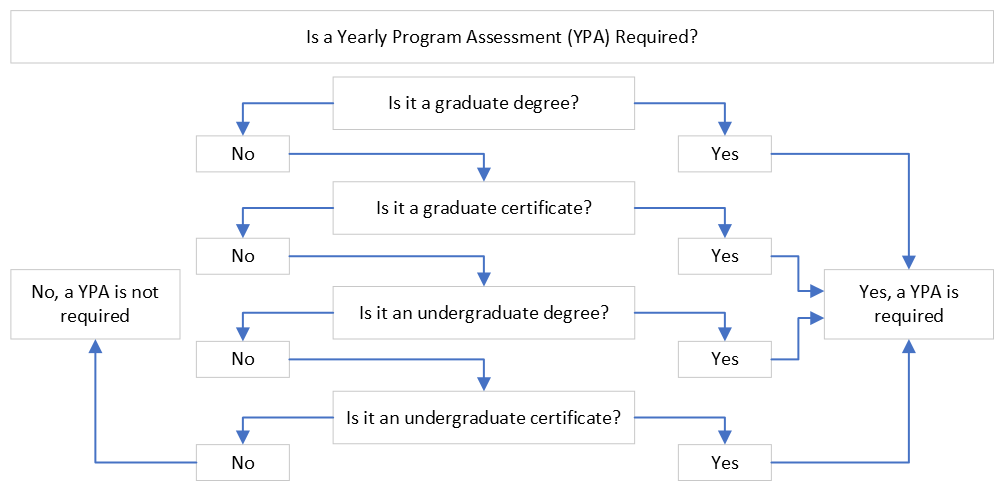Viewport: 1004px width, 494px height.
Task: Select the No box under undergraduate certificate question
Action: [x=243, y=463]
